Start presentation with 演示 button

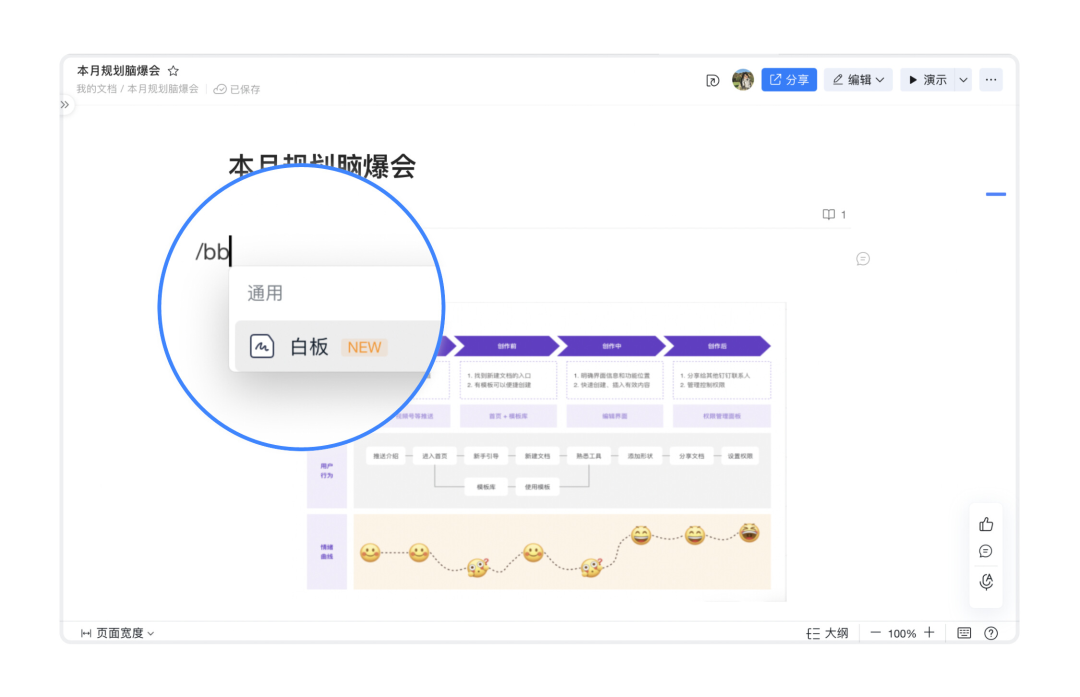tap(927, 80)
